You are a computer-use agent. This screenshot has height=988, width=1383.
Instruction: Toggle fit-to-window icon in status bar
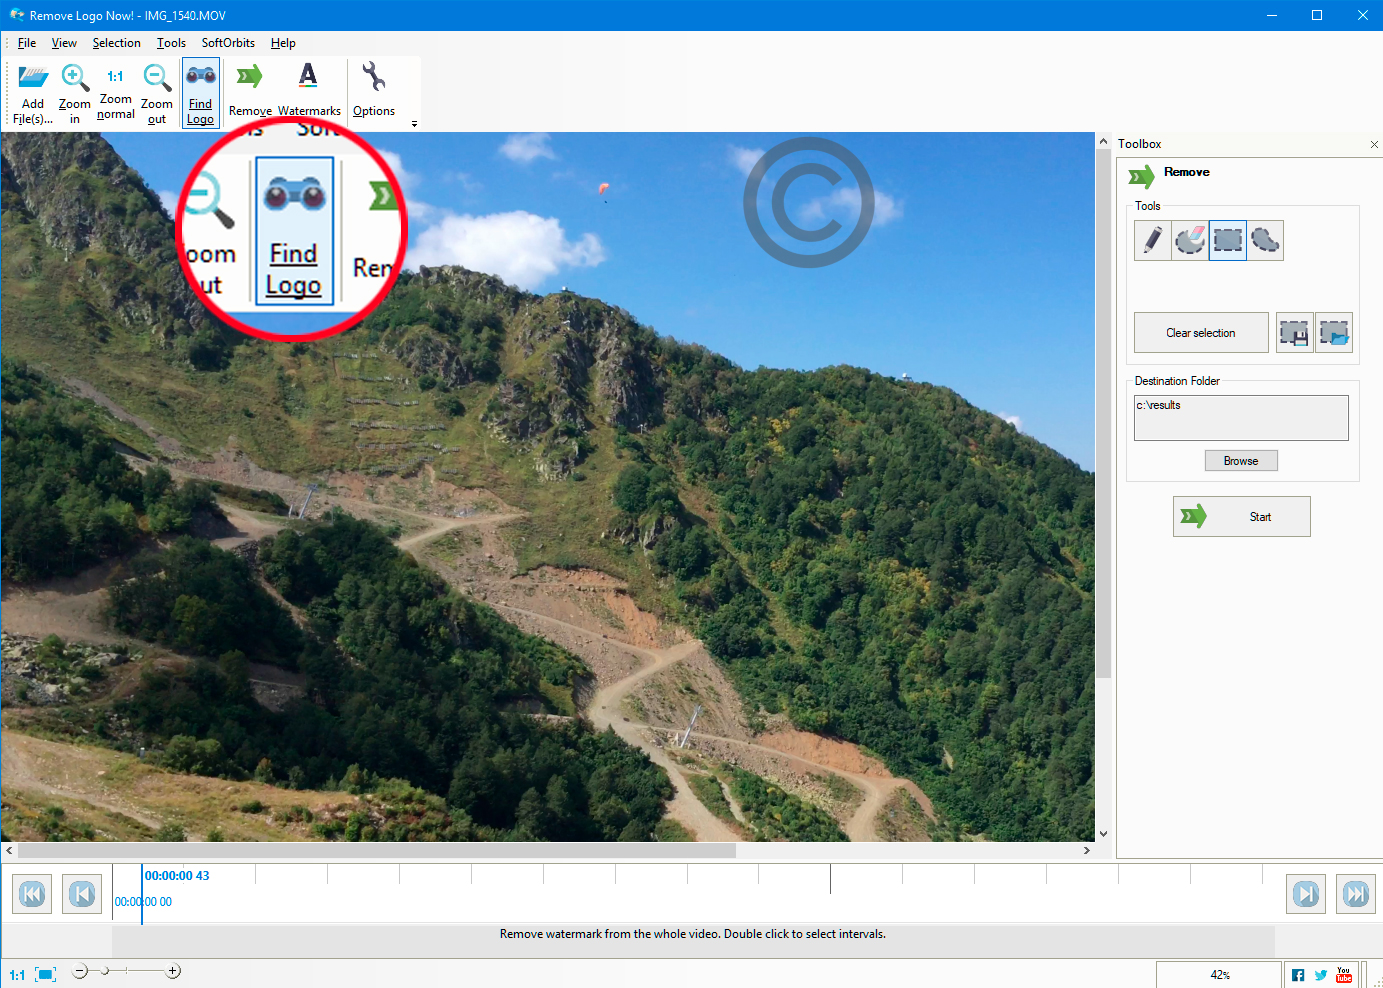(46, 974)
